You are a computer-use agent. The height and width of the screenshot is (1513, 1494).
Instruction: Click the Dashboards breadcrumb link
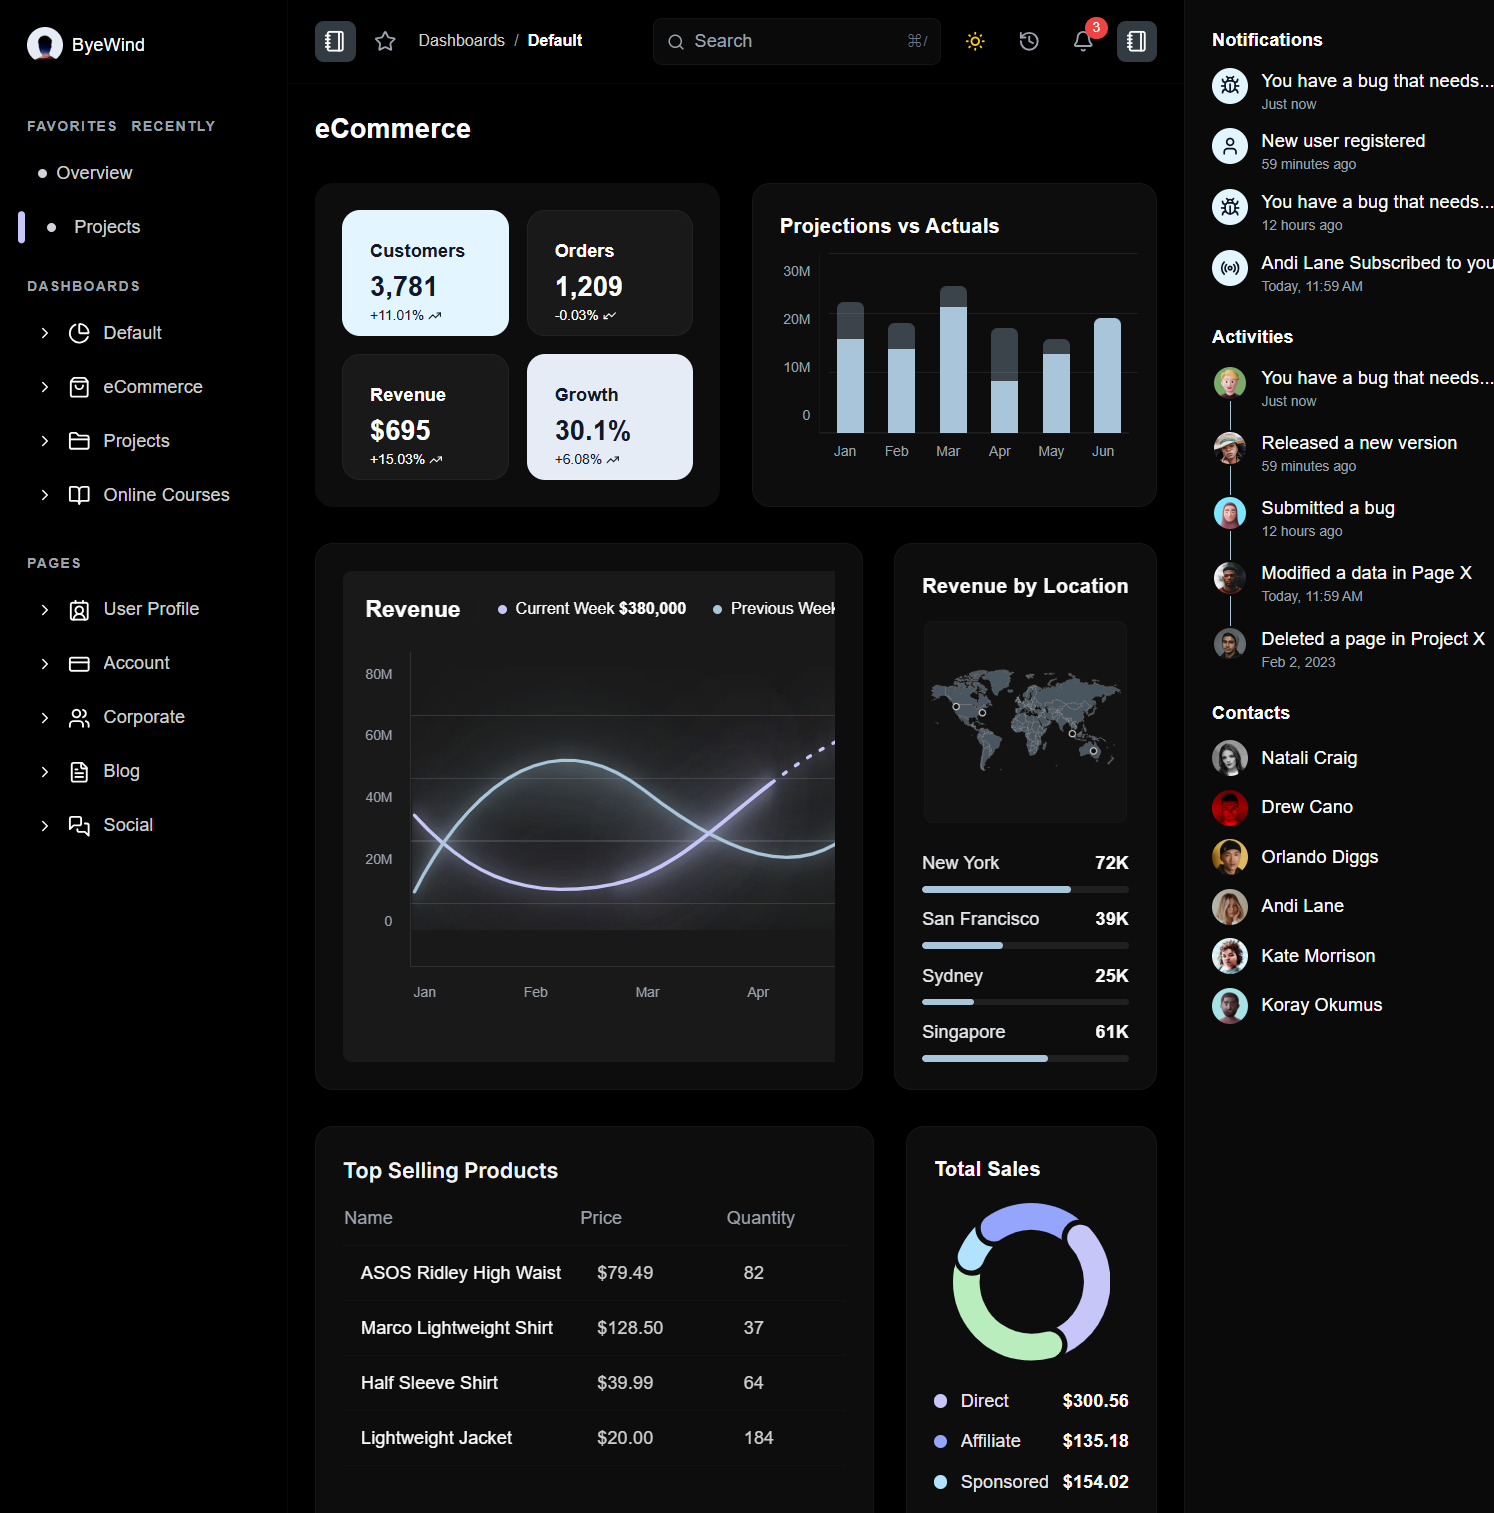tap(461, 40)
